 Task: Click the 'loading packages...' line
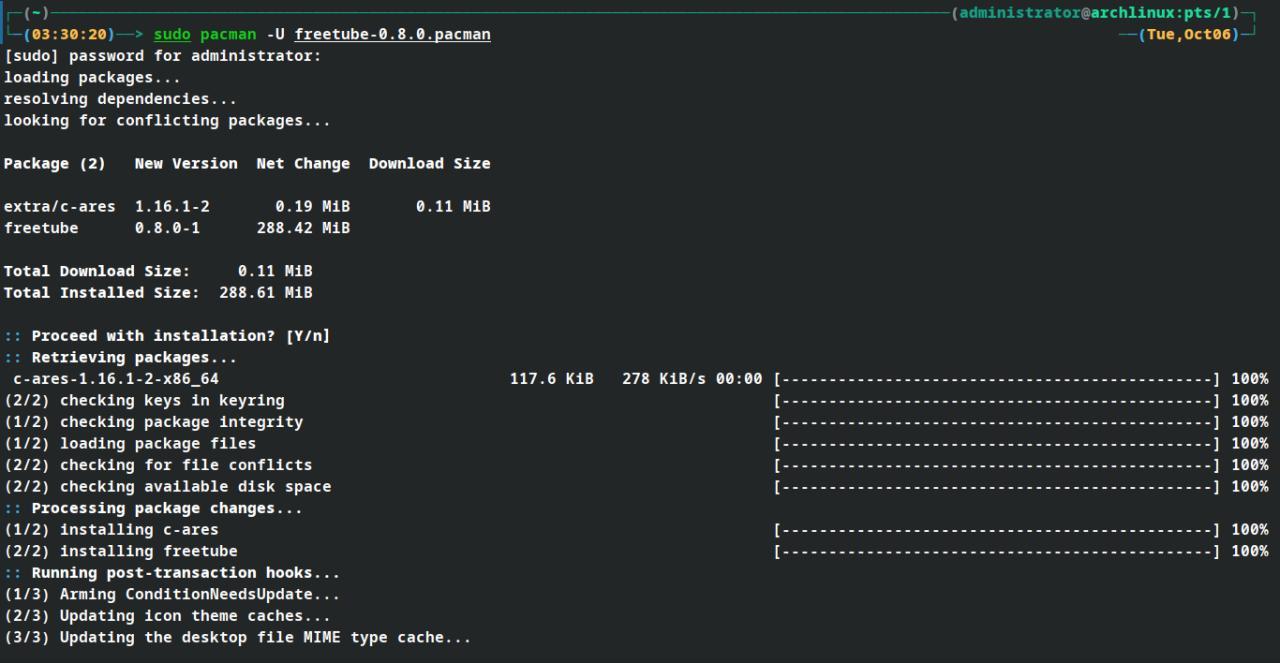point(93,78)
